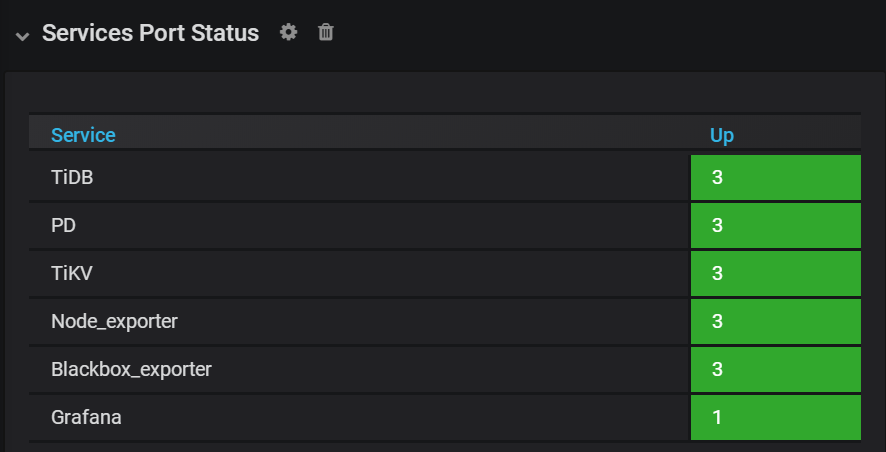Sort table by Up column header
Screen dimensions: 886x452
(722, 134)
